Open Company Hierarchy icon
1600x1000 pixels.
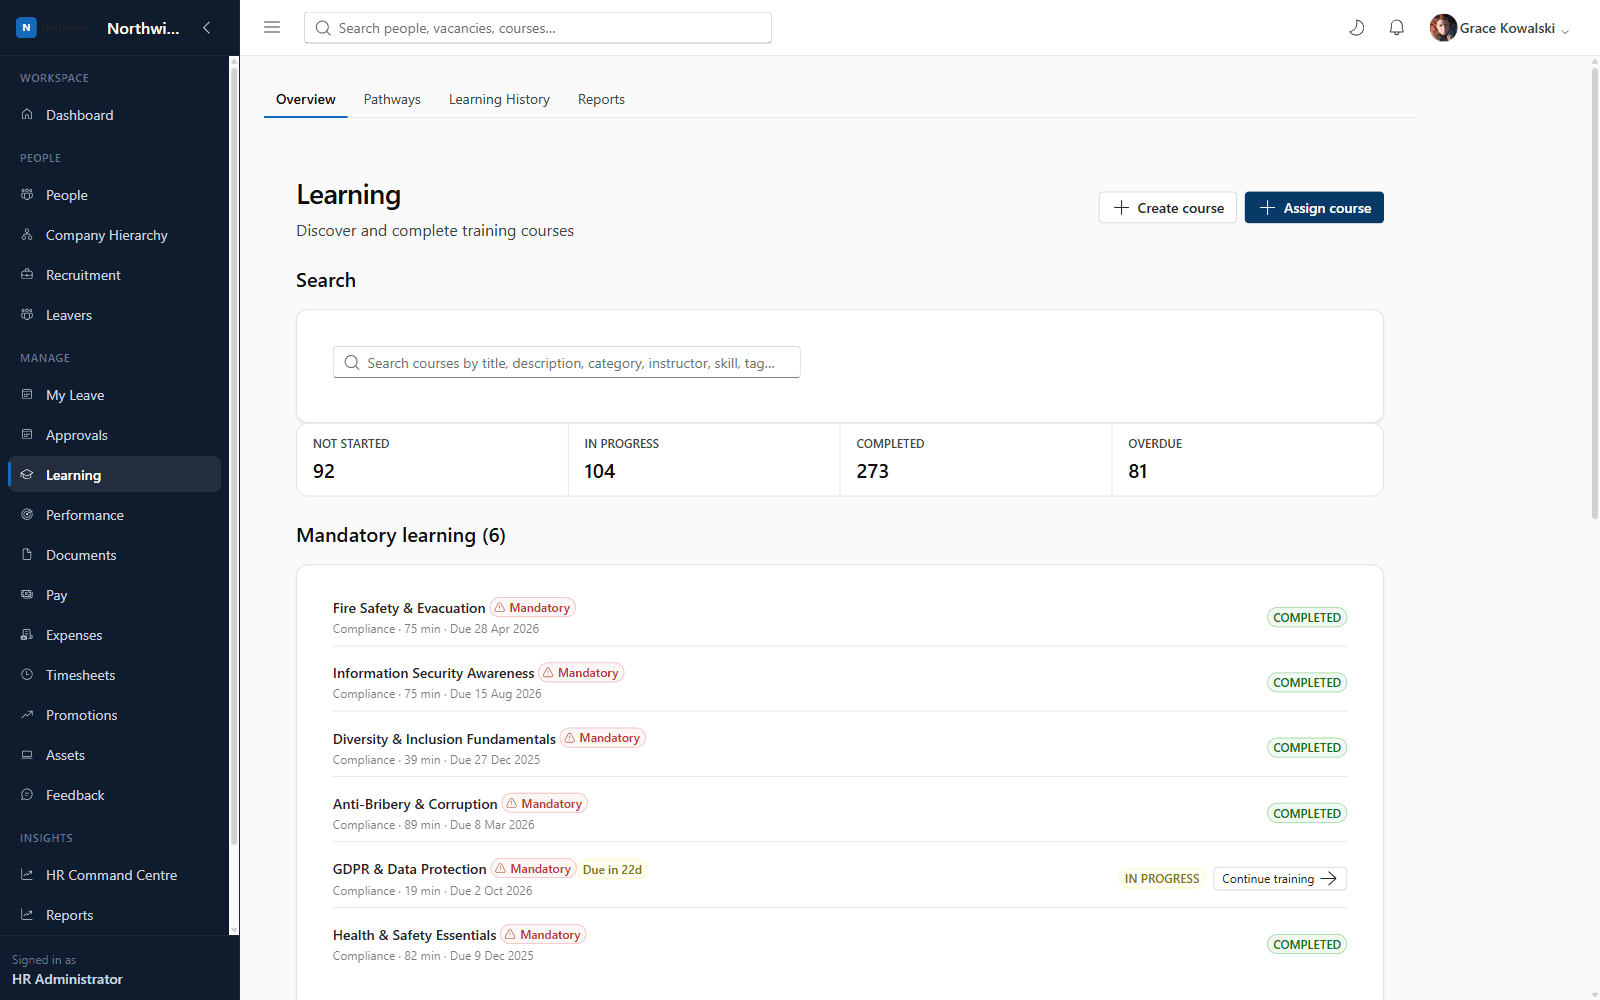[x=27, y=235]
